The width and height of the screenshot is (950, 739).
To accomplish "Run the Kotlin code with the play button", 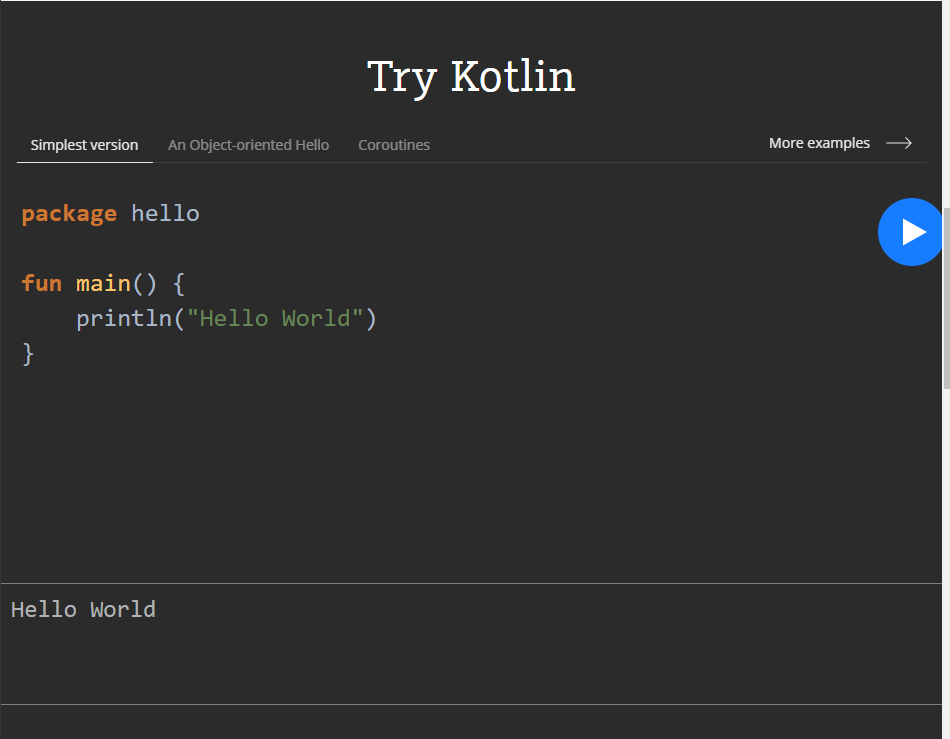I will click(910, 232).
